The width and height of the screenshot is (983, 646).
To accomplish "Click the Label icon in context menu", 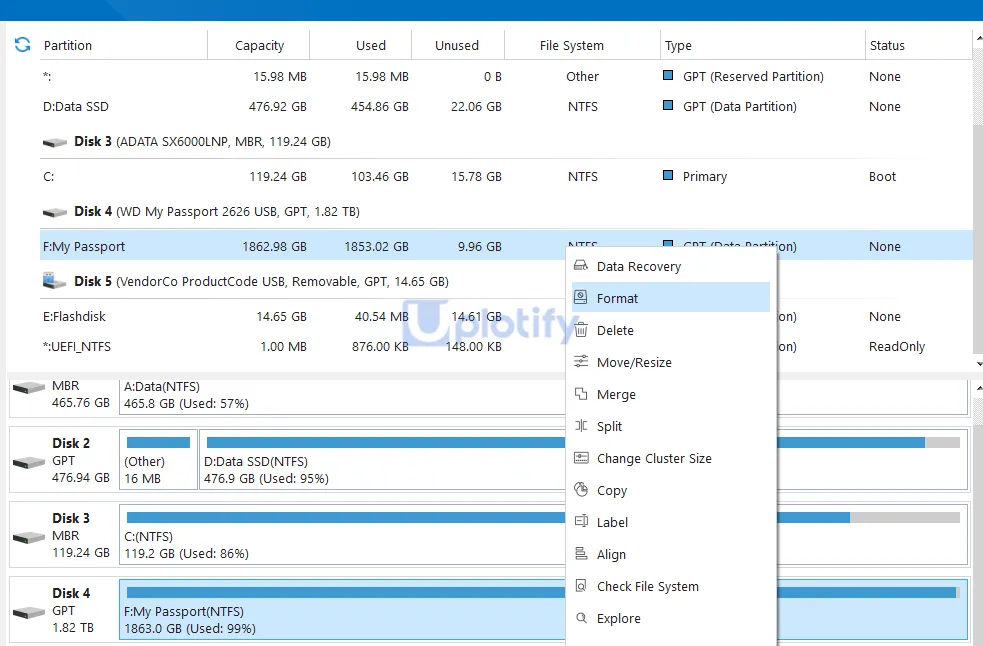I will coord(581,521).
